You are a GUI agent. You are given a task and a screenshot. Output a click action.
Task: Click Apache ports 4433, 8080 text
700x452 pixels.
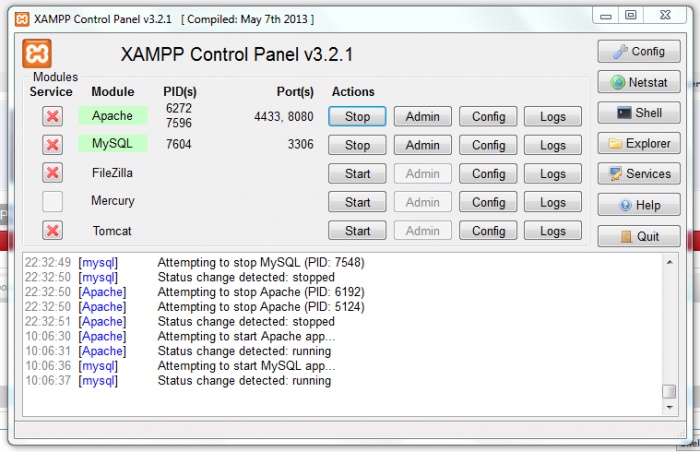click(284, 117)
